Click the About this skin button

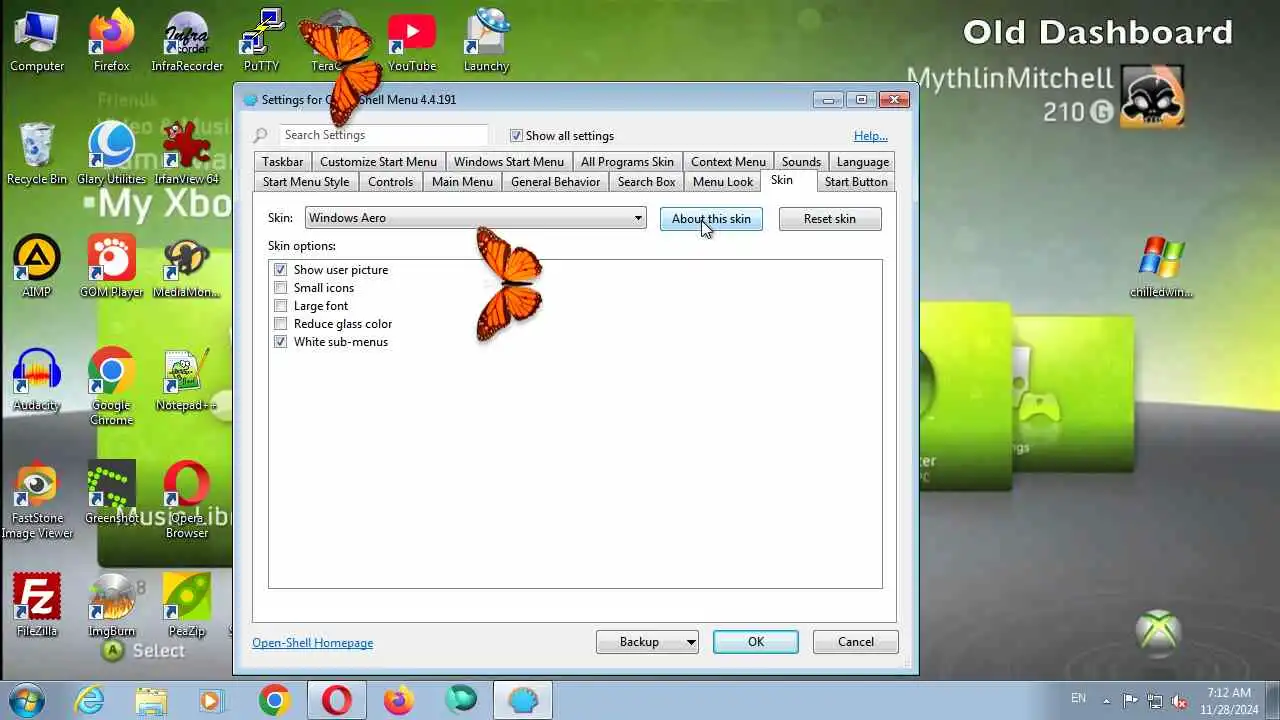711,219
